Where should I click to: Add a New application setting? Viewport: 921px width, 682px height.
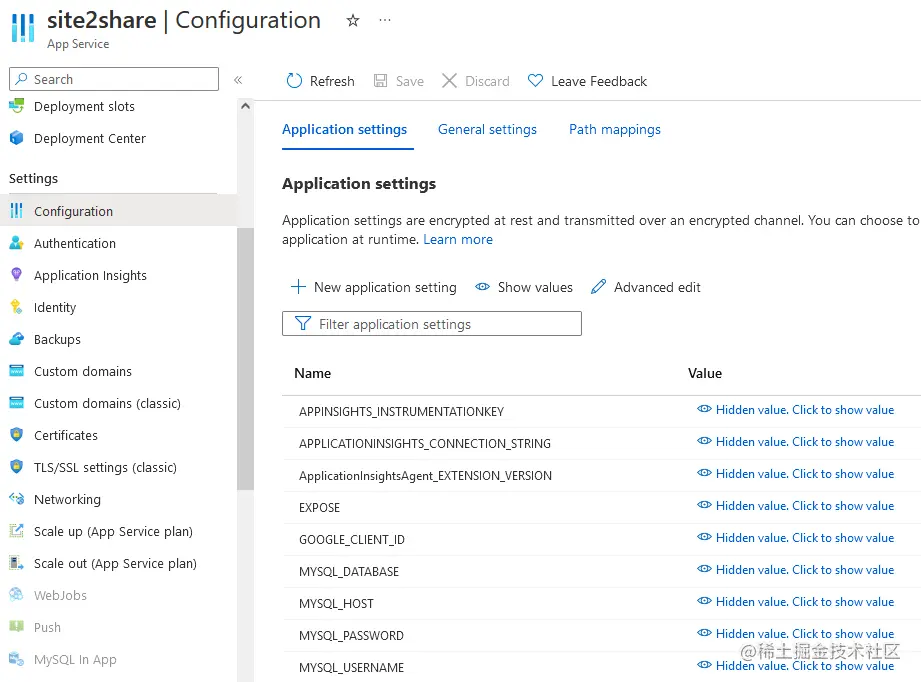[372, 287]
